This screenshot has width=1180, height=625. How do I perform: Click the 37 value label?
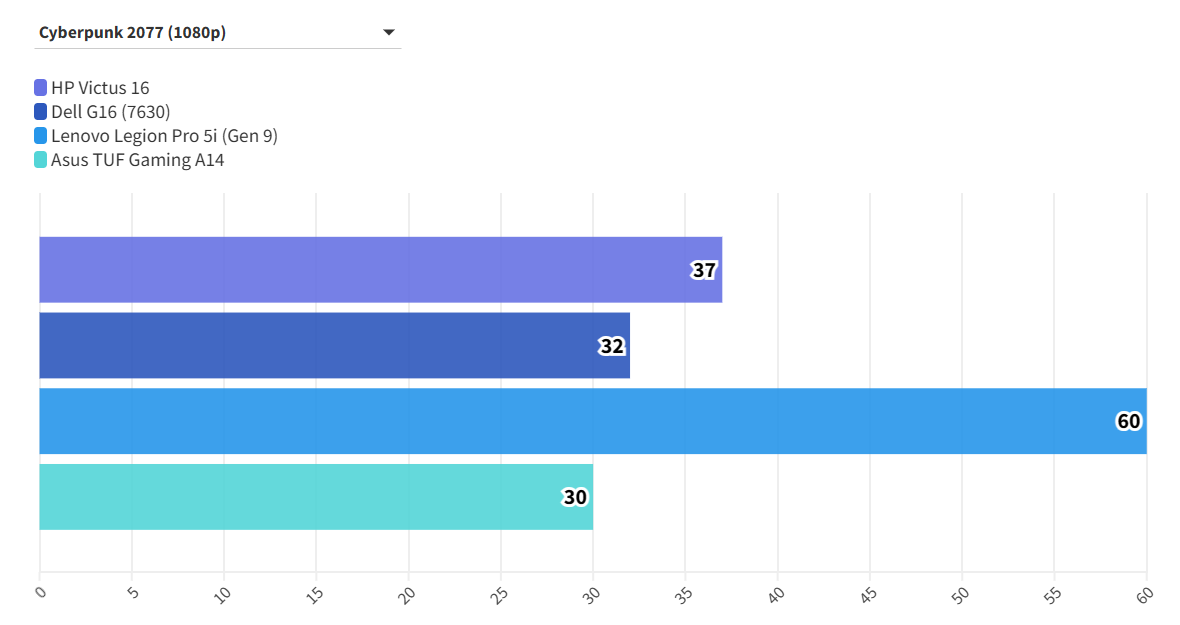704,270
